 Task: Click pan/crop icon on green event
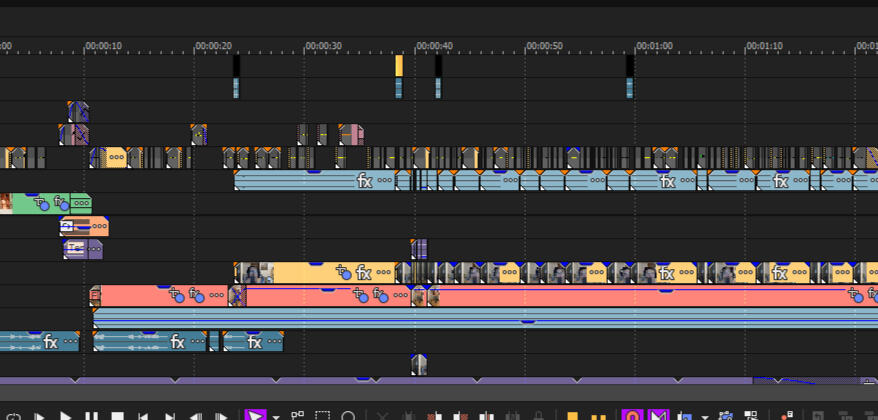pos(42,204)
